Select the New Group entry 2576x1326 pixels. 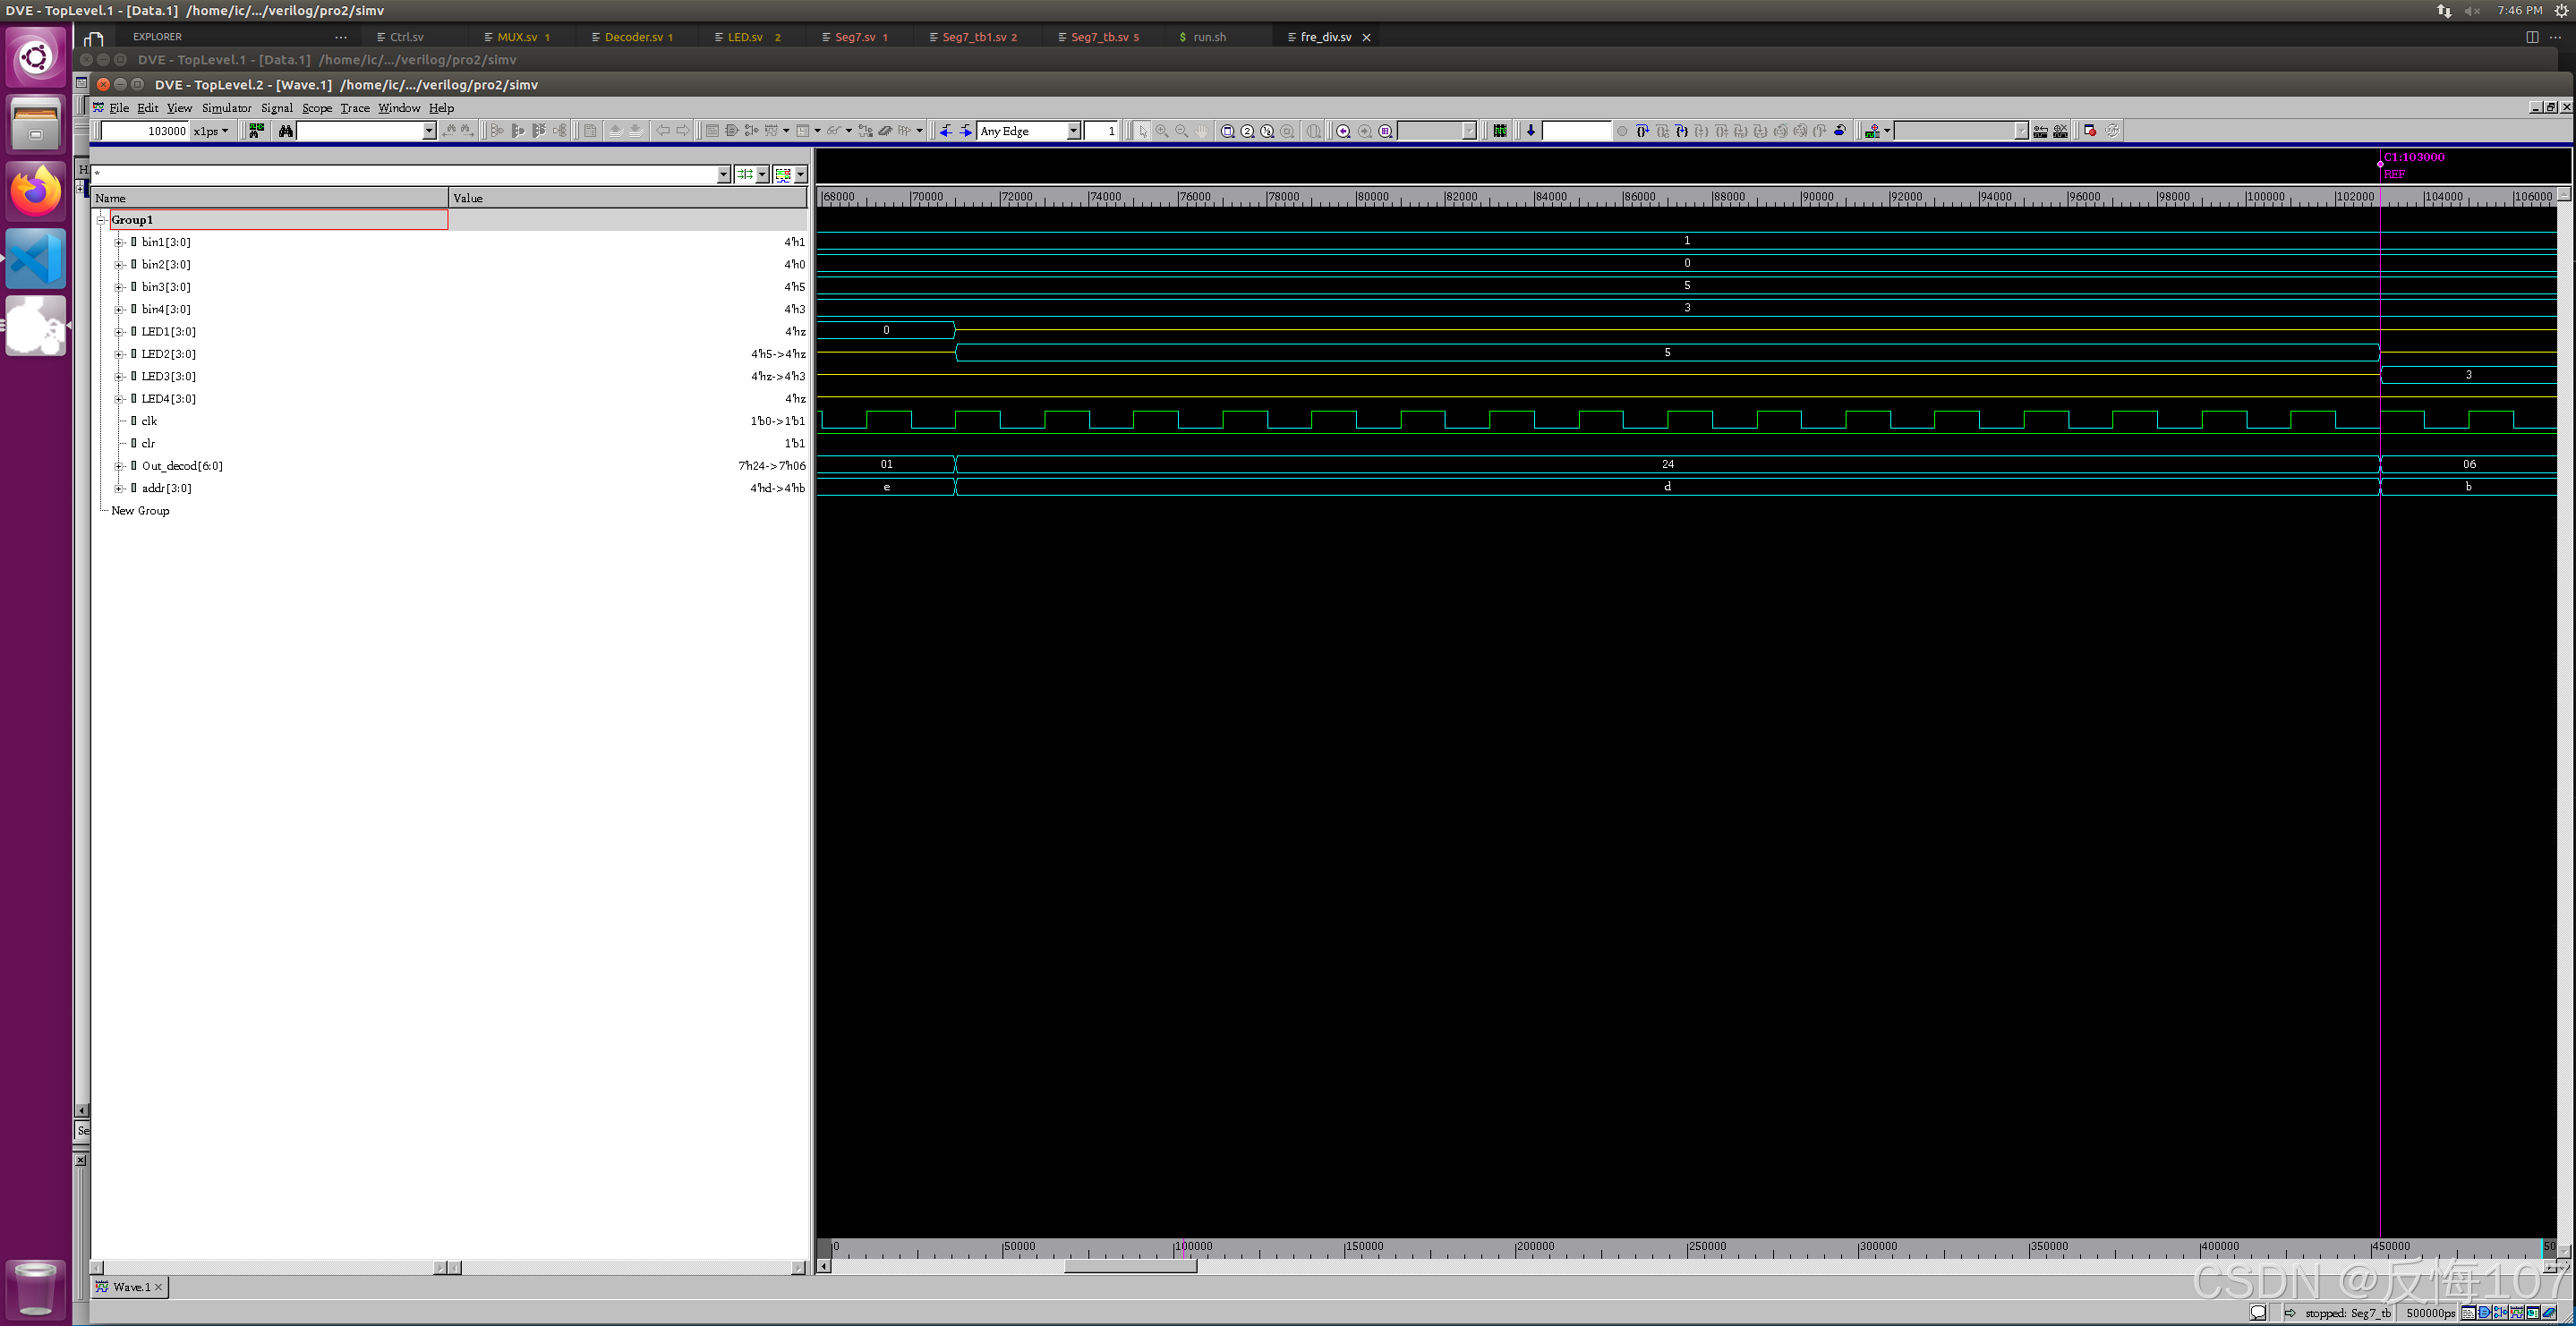140,511
